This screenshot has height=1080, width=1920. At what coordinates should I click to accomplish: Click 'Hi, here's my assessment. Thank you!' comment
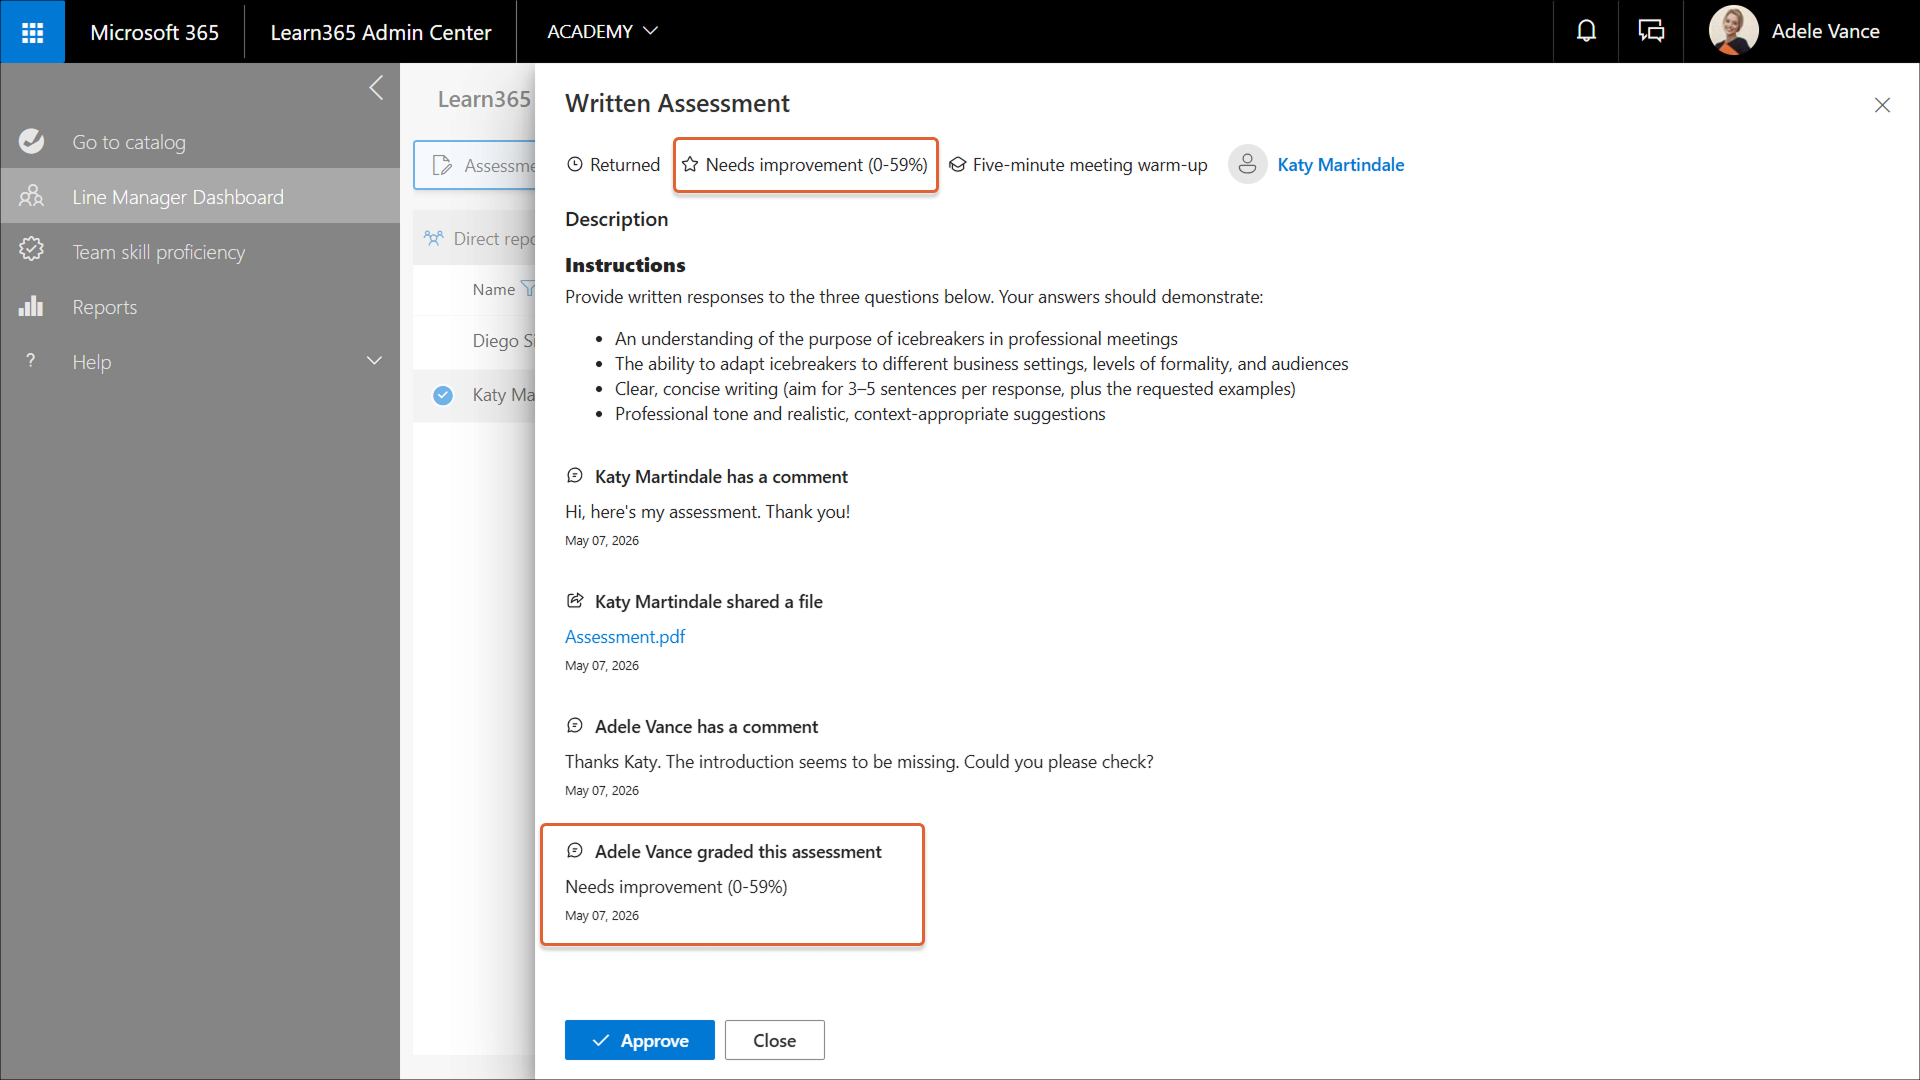[707, 512]
